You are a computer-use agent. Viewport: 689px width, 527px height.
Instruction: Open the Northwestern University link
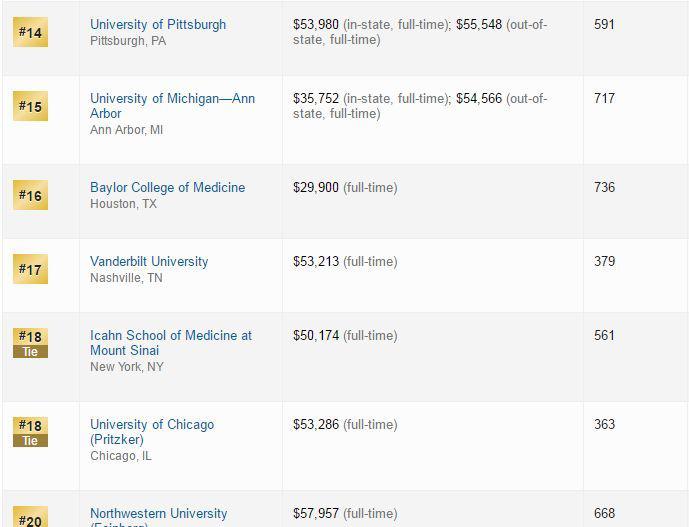[x=158, y=513]
